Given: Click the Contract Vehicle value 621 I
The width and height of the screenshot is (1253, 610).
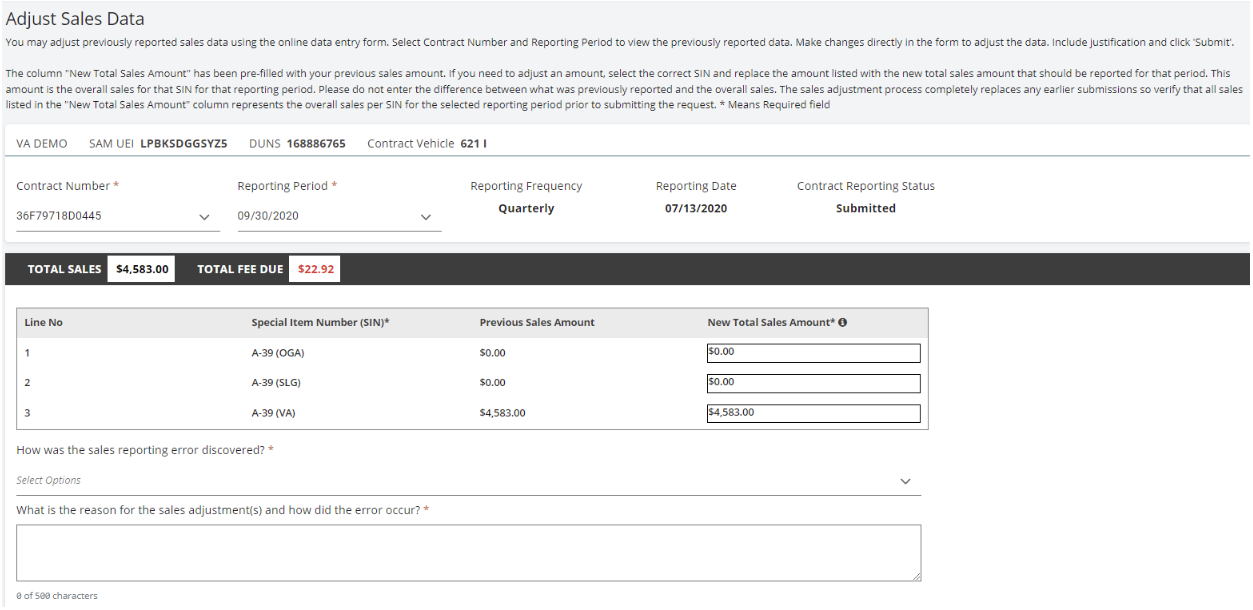Looking at the screenshot, I should (474, 144).
